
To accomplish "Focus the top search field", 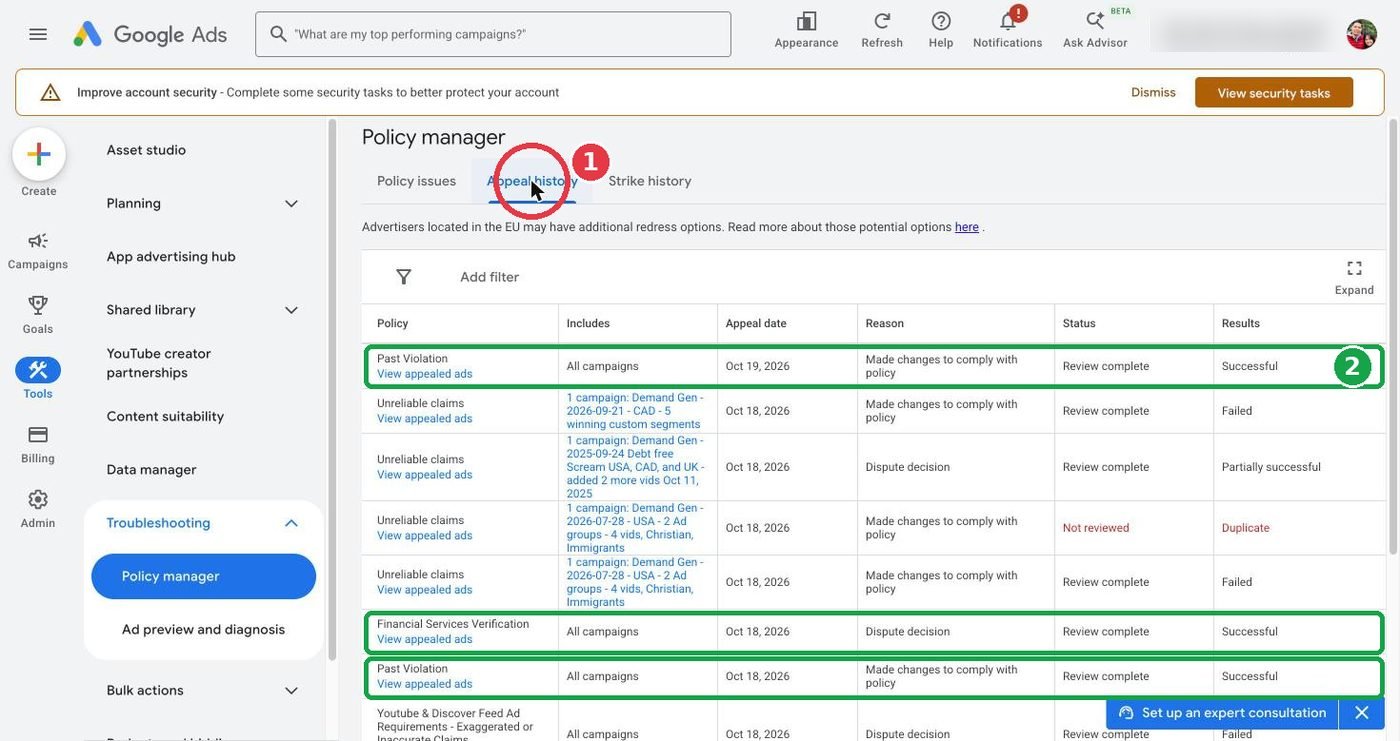I will 493,34.
